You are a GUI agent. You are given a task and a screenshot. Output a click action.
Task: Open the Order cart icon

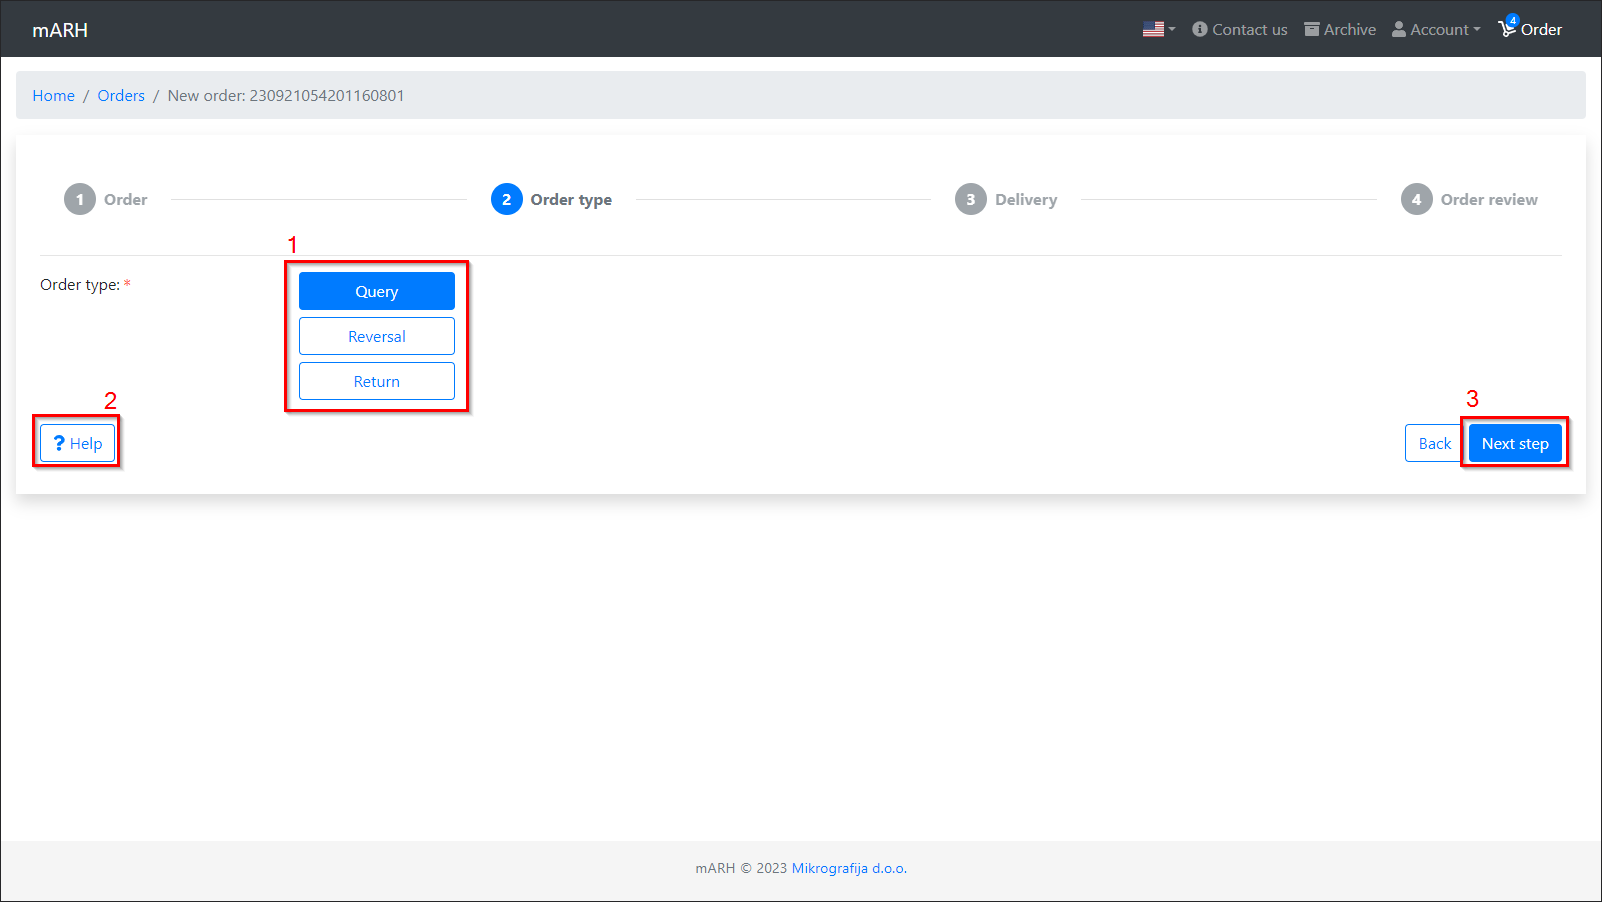[x=1507, y=29]
